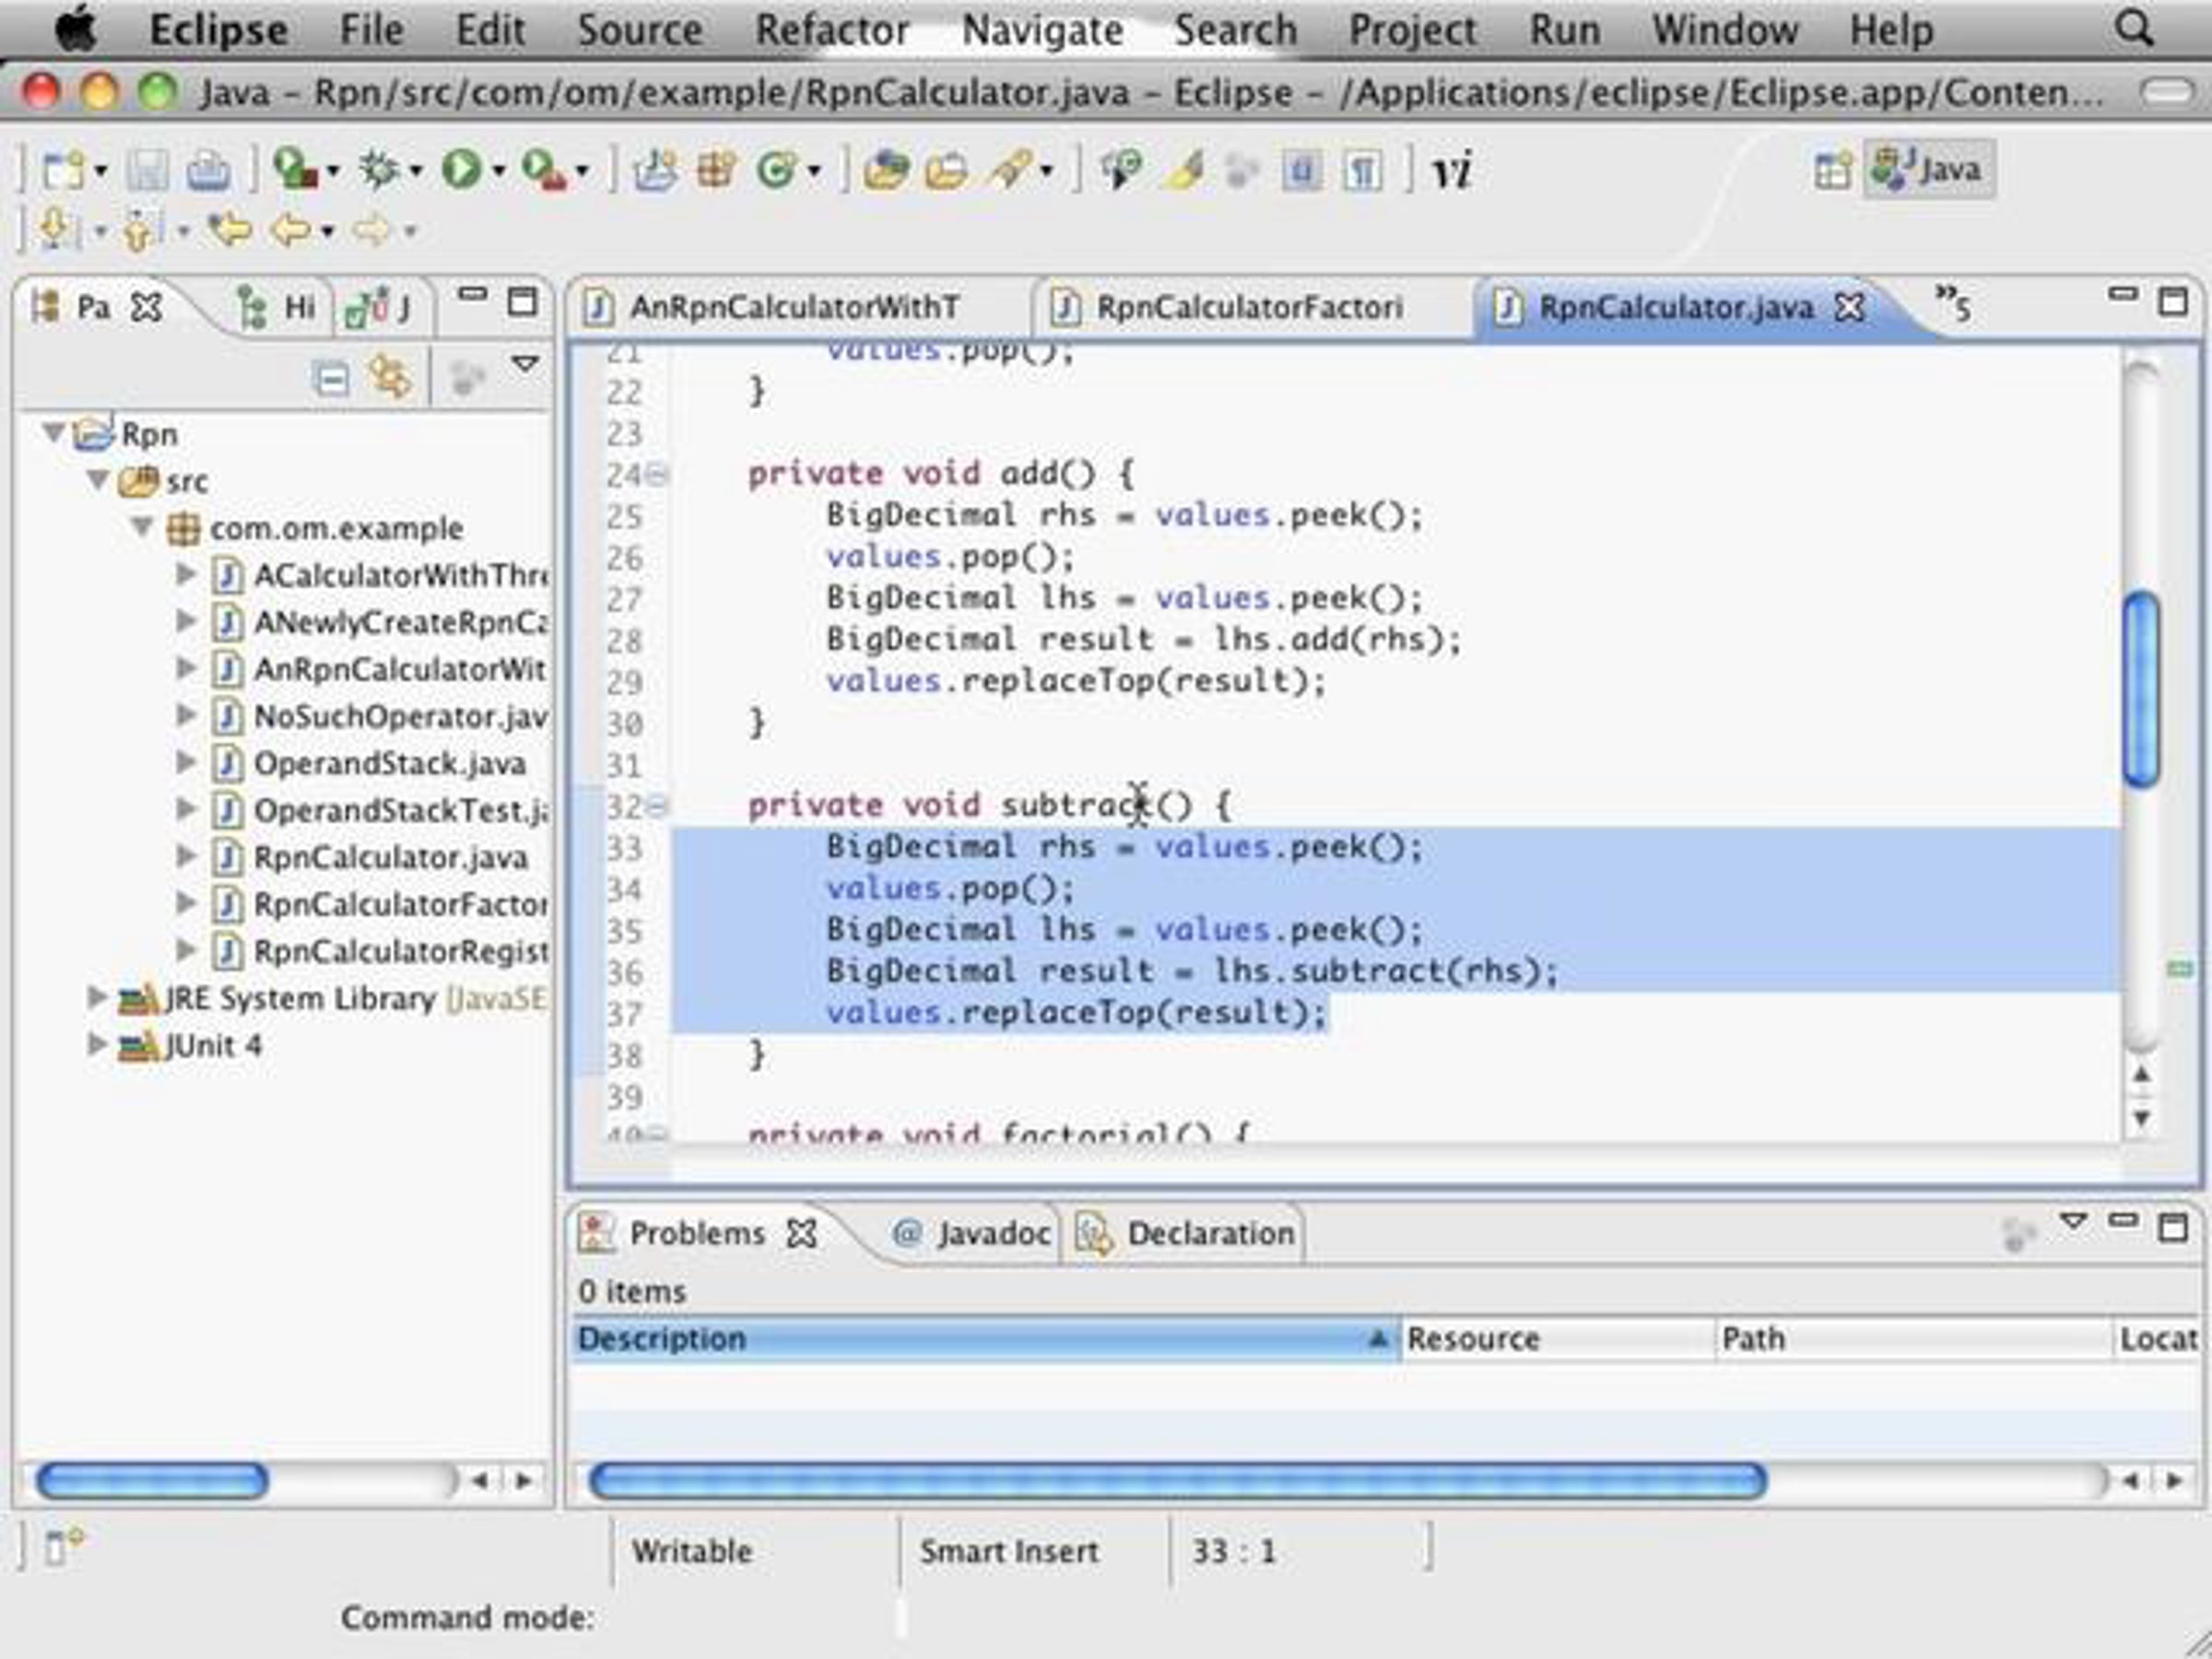Click the editor vertical scrollbar thumb
Screen dimensions: 2212x1659
[2141, 689]
